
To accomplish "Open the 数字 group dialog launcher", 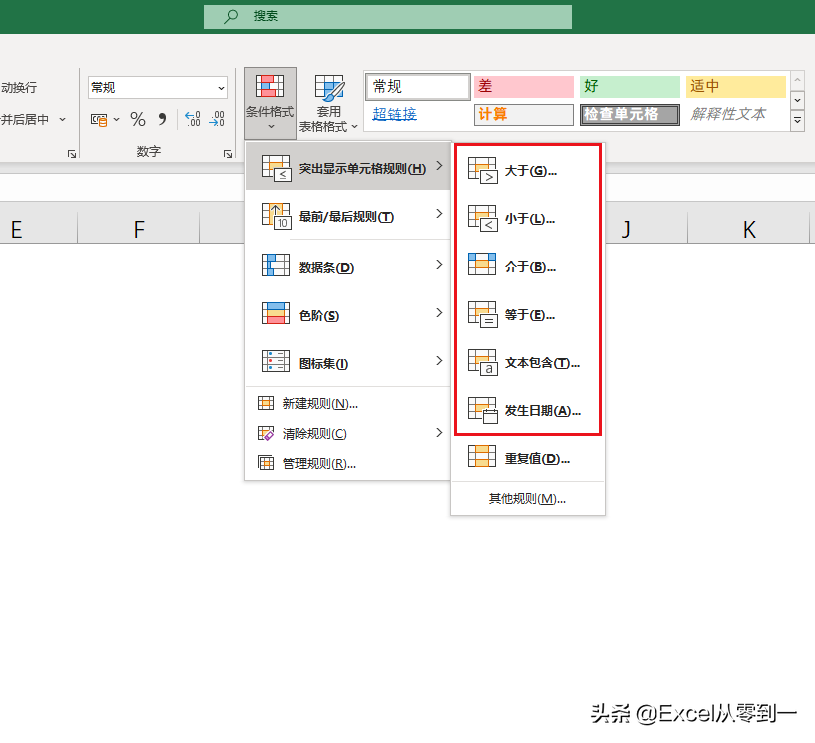I will click(x=229, y=152).
